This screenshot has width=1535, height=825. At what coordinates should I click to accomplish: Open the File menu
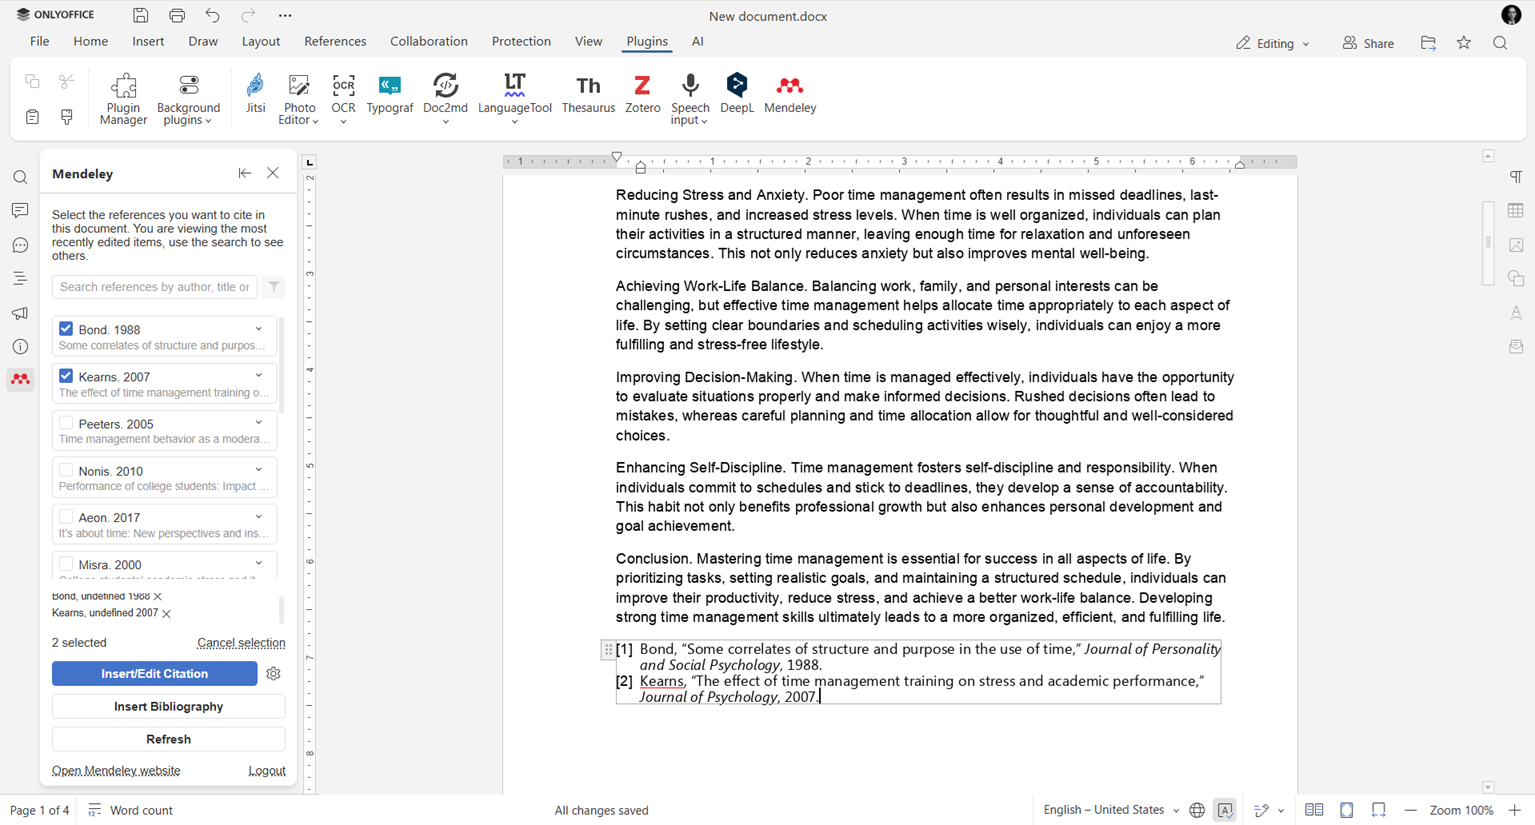(x=39, y=41)
